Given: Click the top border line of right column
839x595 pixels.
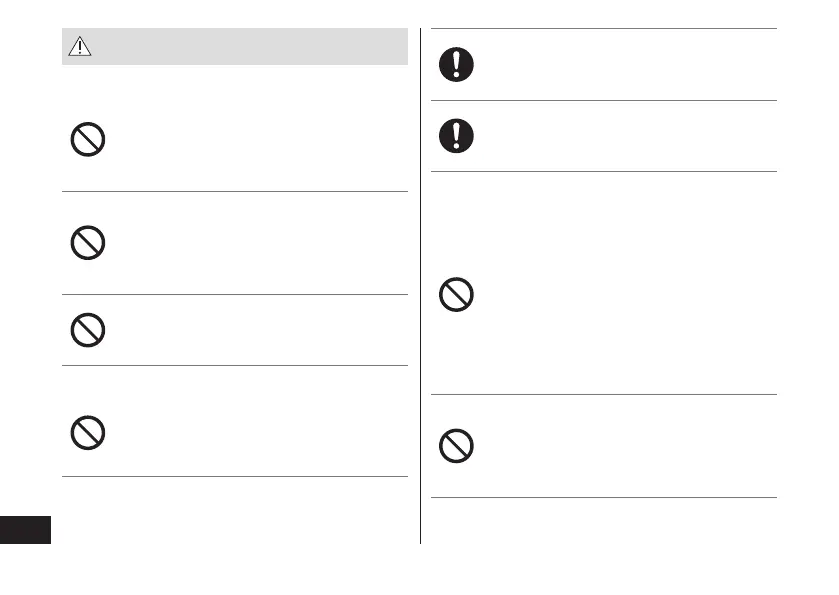Looking at the screenshot, I should (604, 28).
